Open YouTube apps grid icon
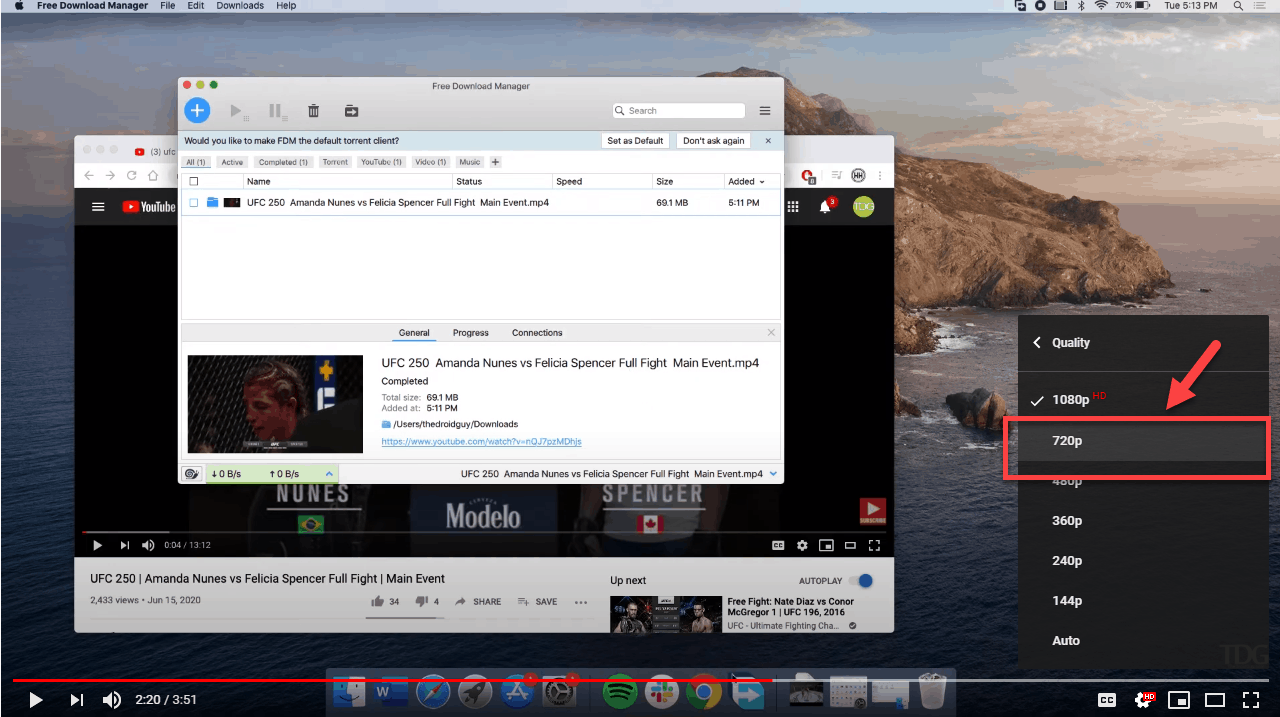The height and width of the screenshot is (717, 1280). [793, 206]
